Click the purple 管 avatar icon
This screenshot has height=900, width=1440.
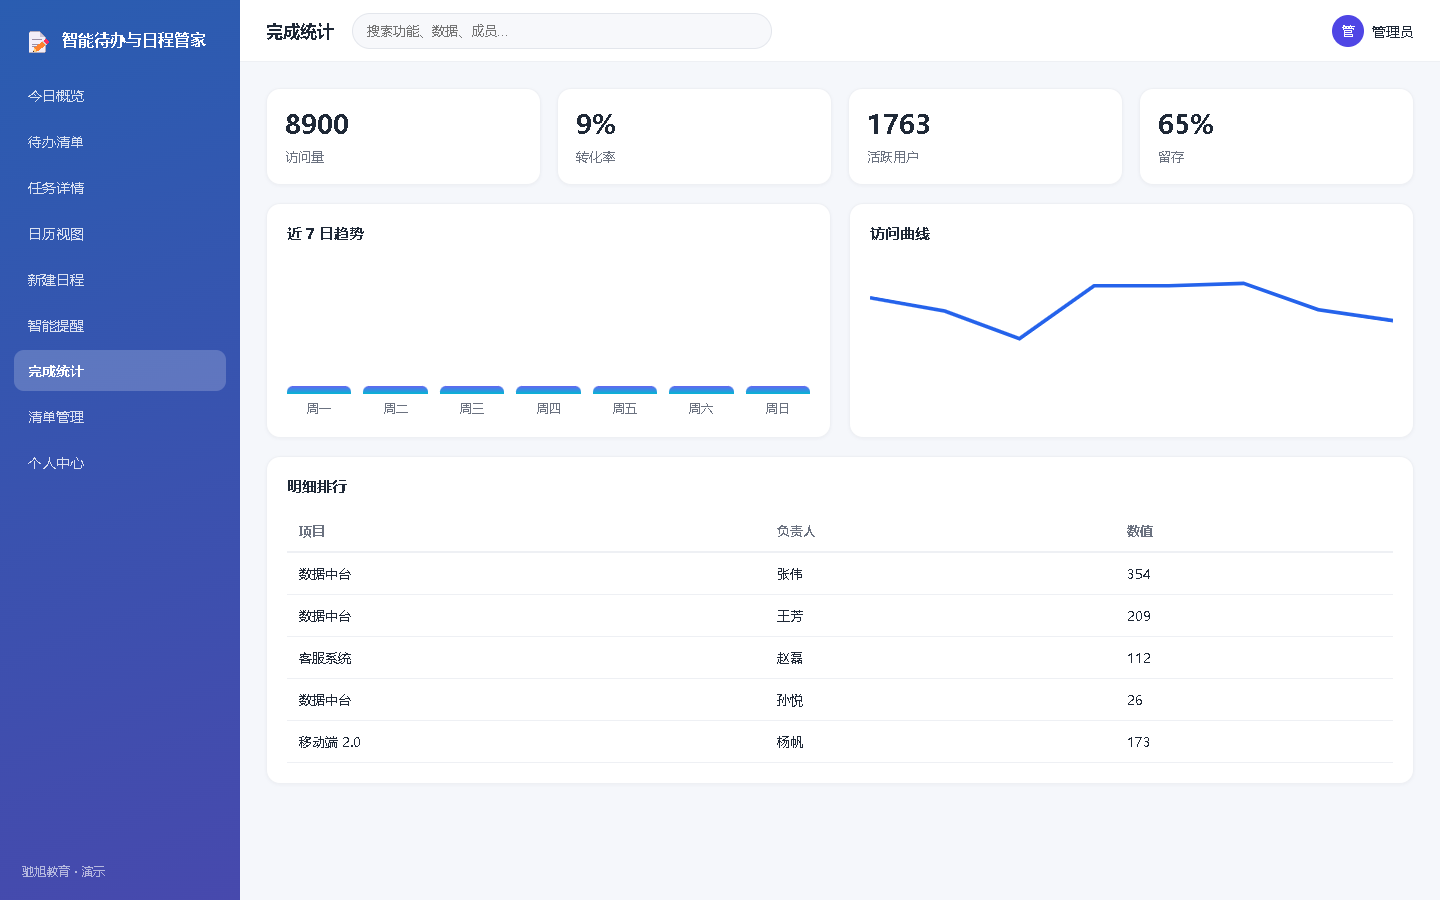pyautogui.click(x=1348, y=31)
